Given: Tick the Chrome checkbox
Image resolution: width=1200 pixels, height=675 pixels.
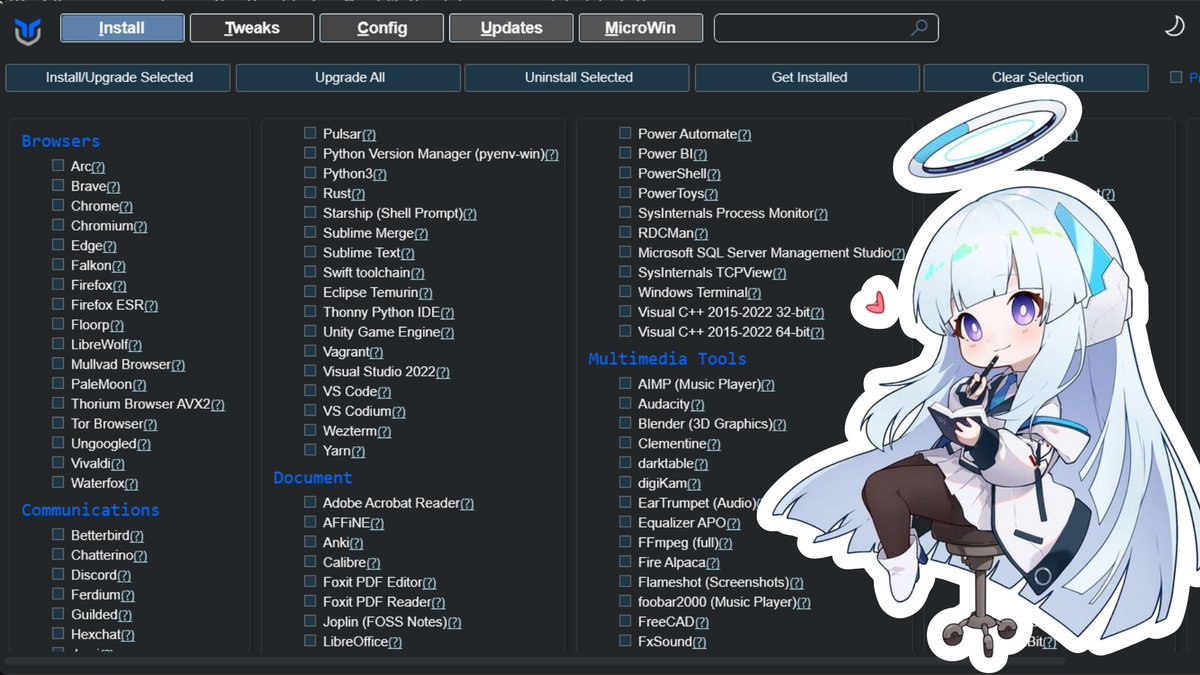Looking at the screenshot, I should pos(58,205).
